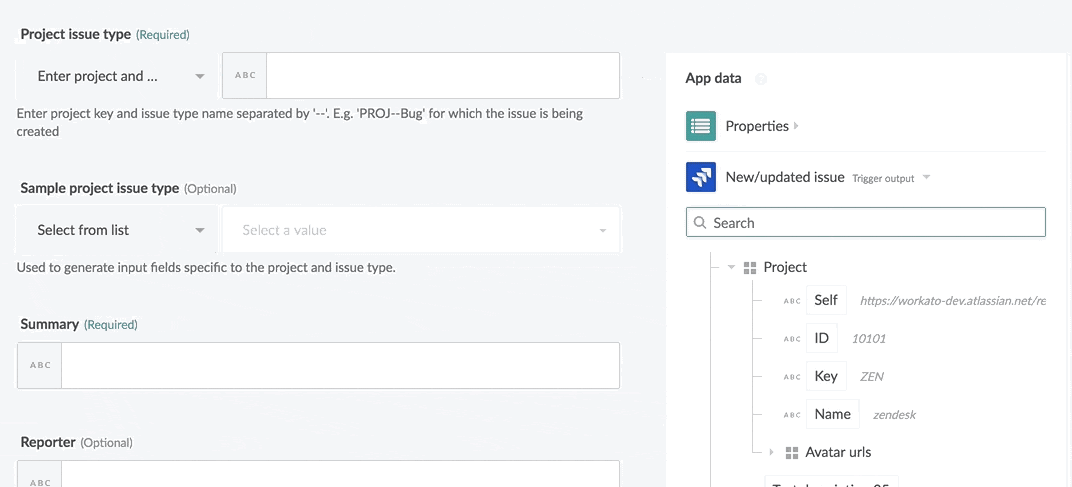
Task: Select the Key datapill
Action: 826,376
